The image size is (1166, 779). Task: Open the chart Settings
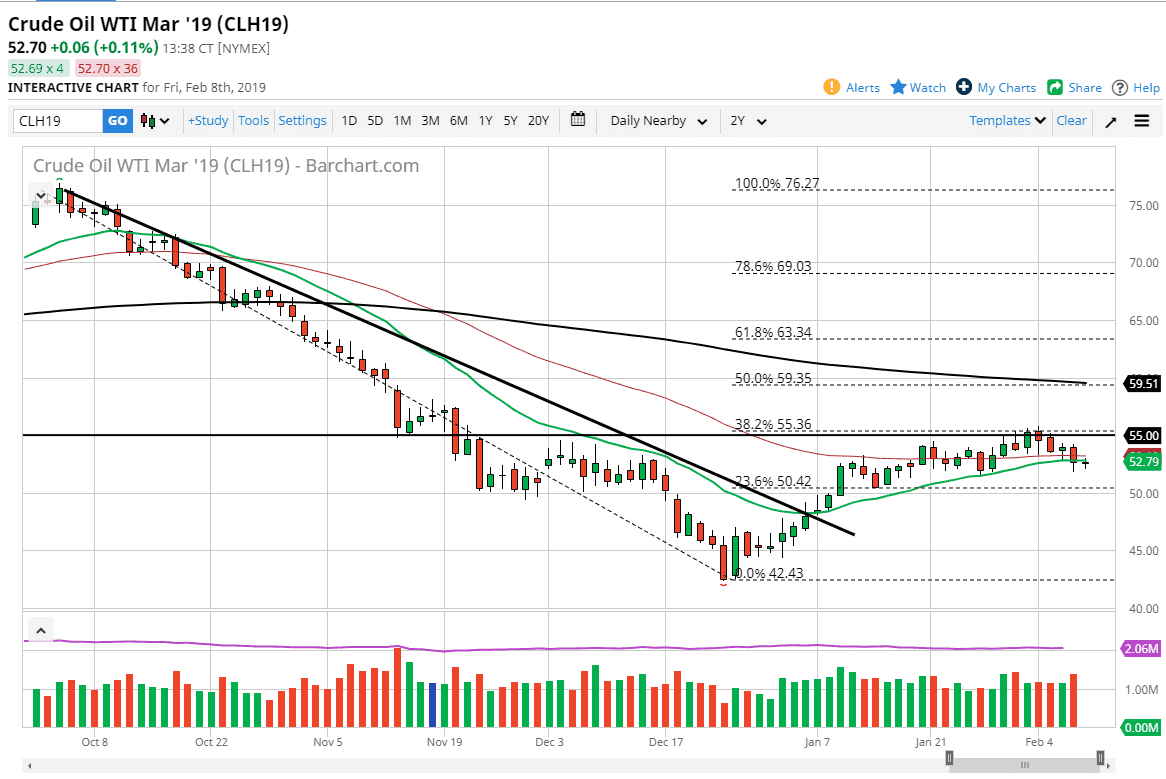point(302,120)
